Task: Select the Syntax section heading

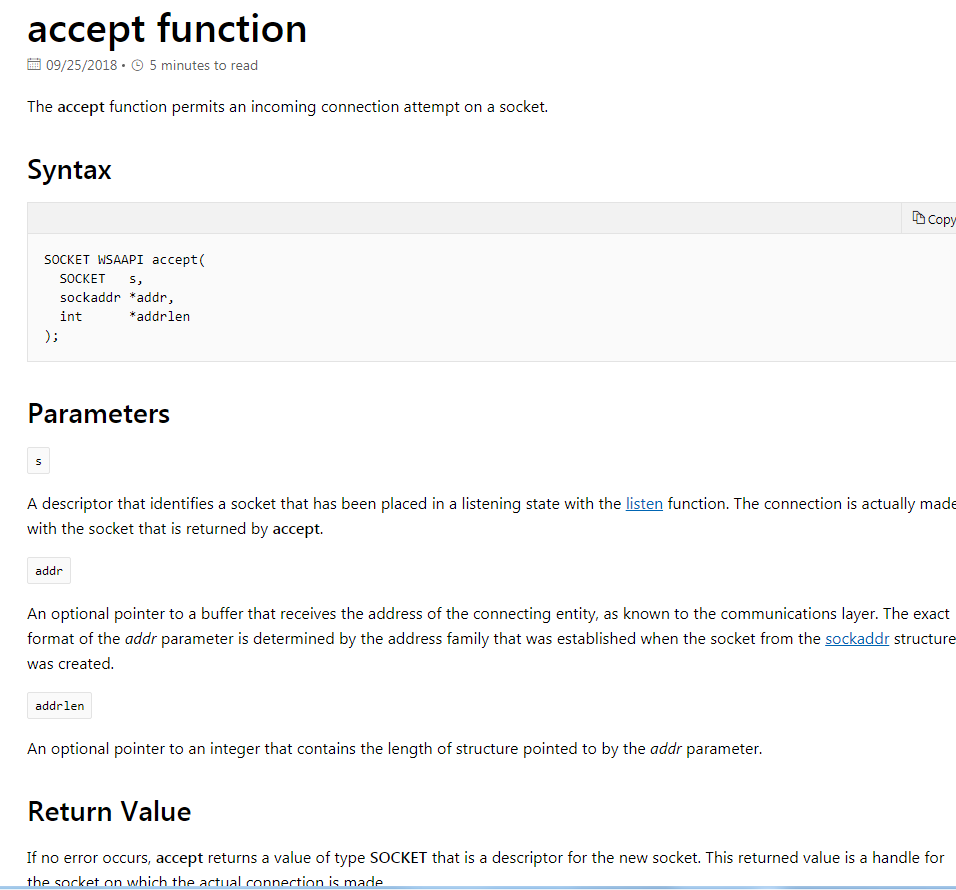Action: point(69,169)
